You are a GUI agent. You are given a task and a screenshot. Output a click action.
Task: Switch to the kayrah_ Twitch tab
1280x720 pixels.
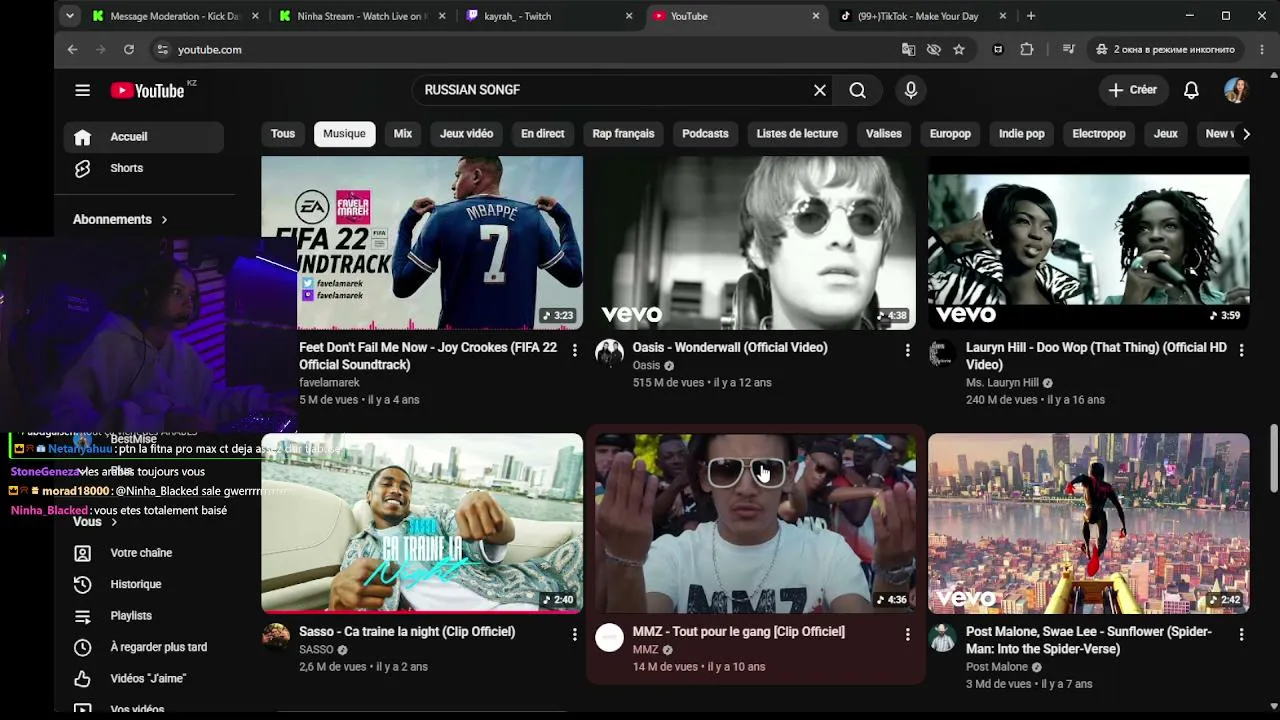(x=551, y=16)
